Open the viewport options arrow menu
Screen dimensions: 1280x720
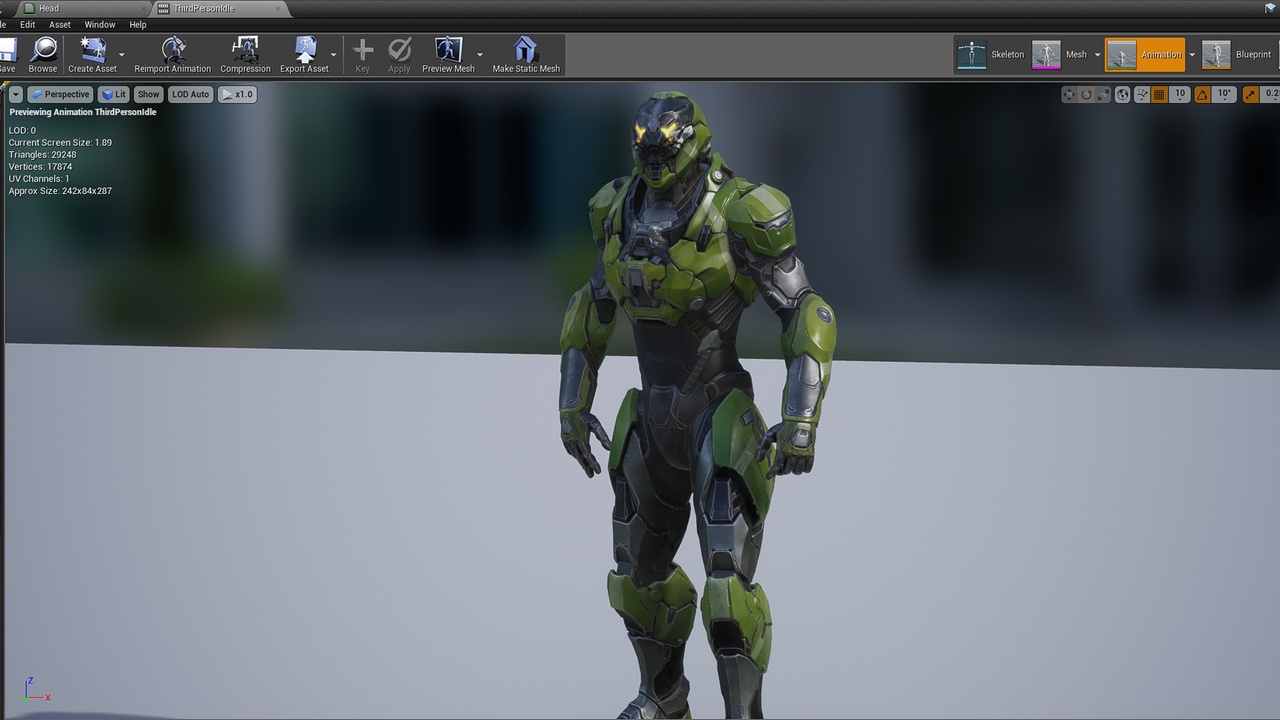(x=16, y=94)
